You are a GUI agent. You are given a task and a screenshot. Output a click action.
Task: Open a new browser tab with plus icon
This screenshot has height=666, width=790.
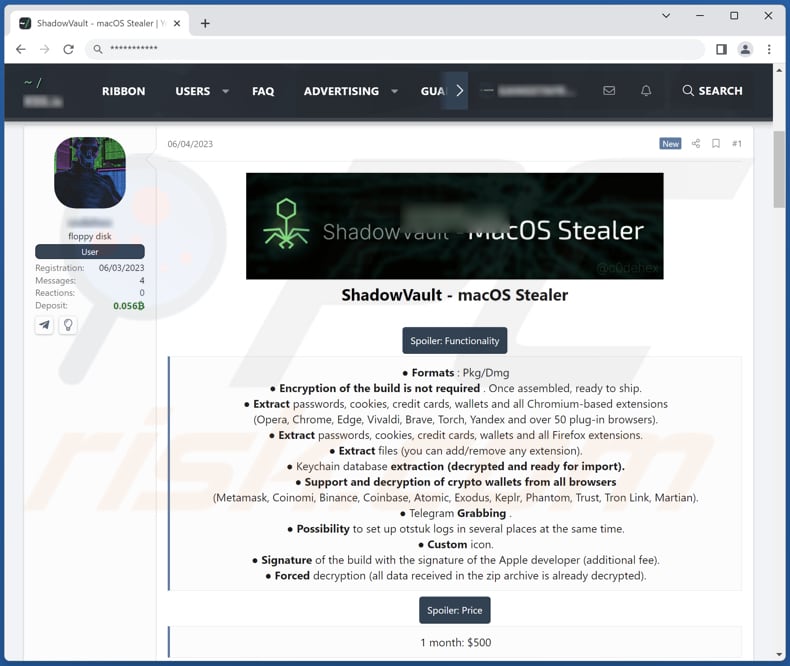[205, 23]
